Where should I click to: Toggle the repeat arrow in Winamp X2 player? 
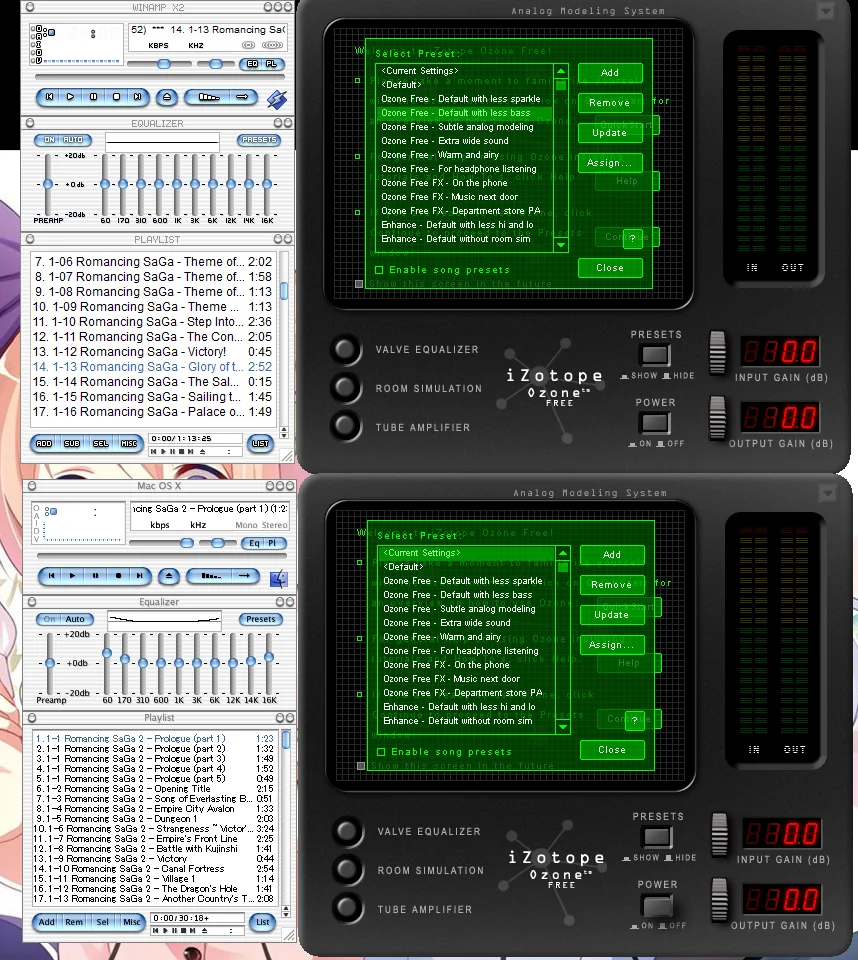click(x=241, y=97)
